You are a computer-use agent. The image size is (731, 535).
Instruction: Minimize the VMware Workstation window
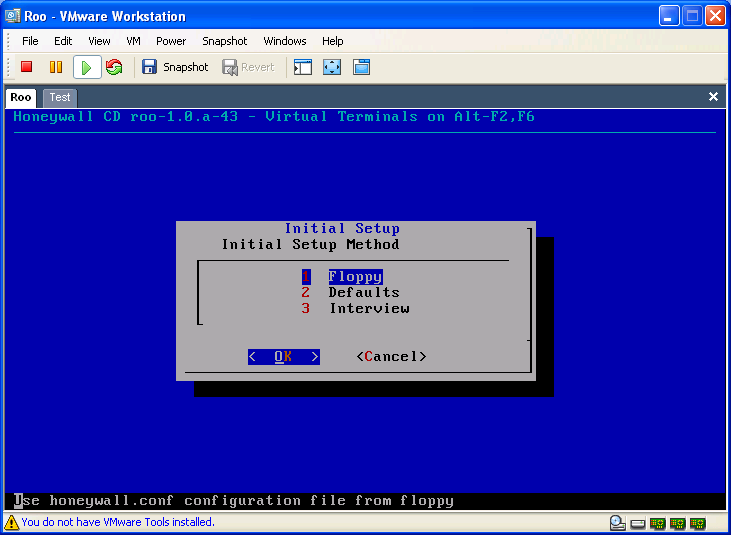(x=669, y=16)
